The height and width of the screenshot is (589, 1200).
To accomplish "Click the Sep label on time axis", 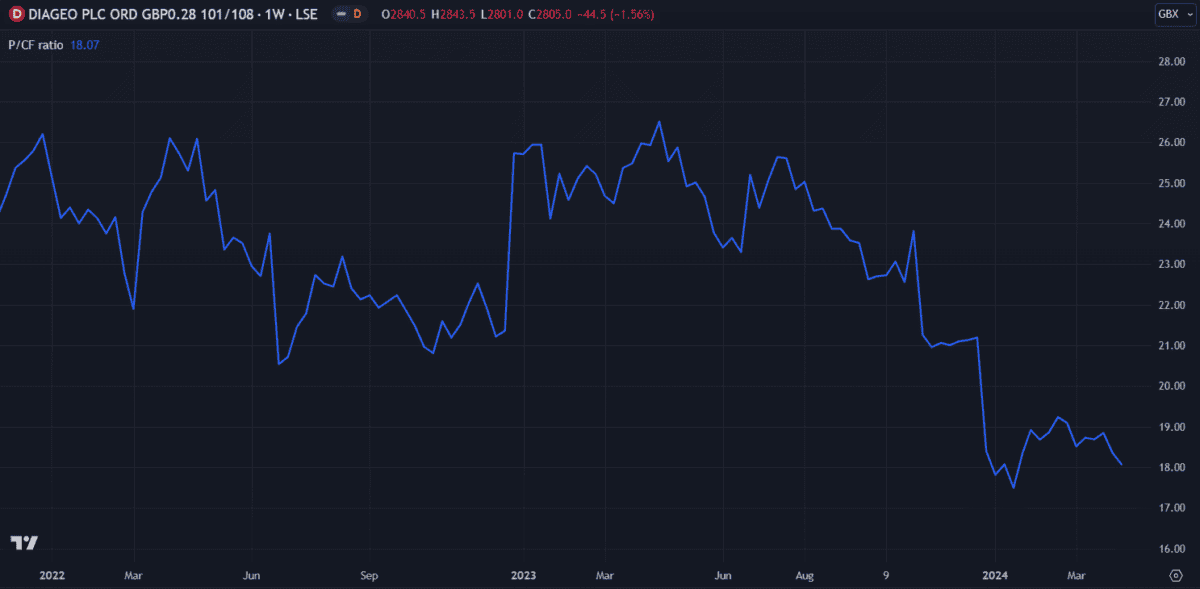I will tap(369, 576).
